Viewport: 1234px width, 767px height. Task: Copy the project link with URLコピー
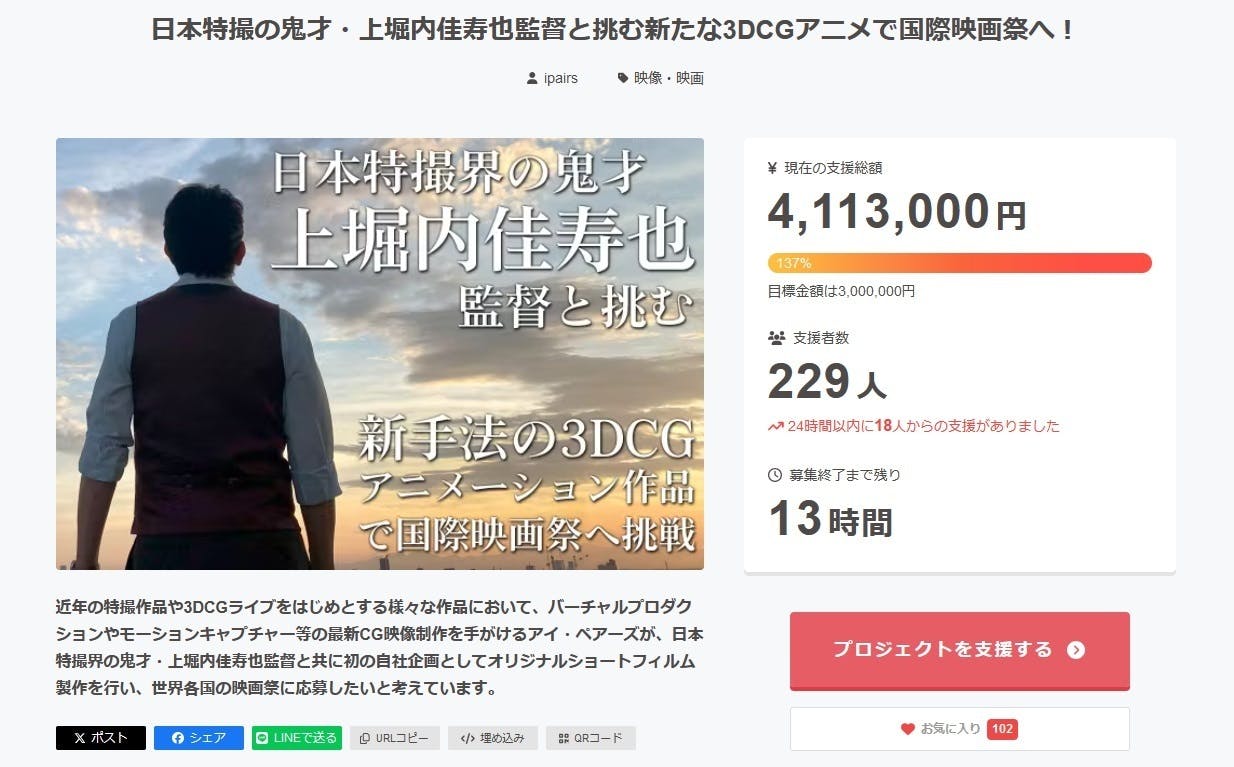tap(394, 738)
